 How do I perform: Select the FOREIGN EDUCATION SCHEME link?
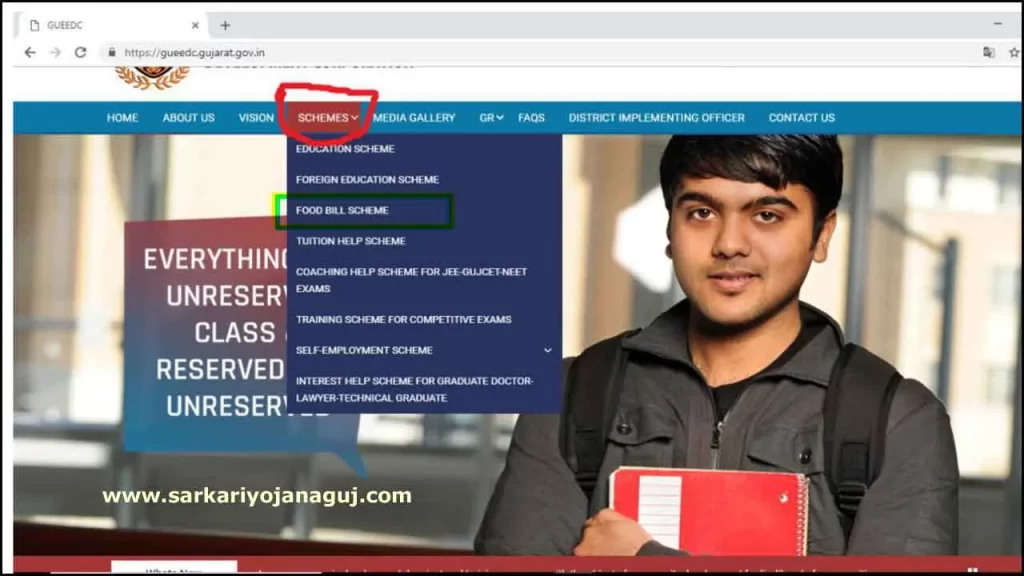click(366, 179)
